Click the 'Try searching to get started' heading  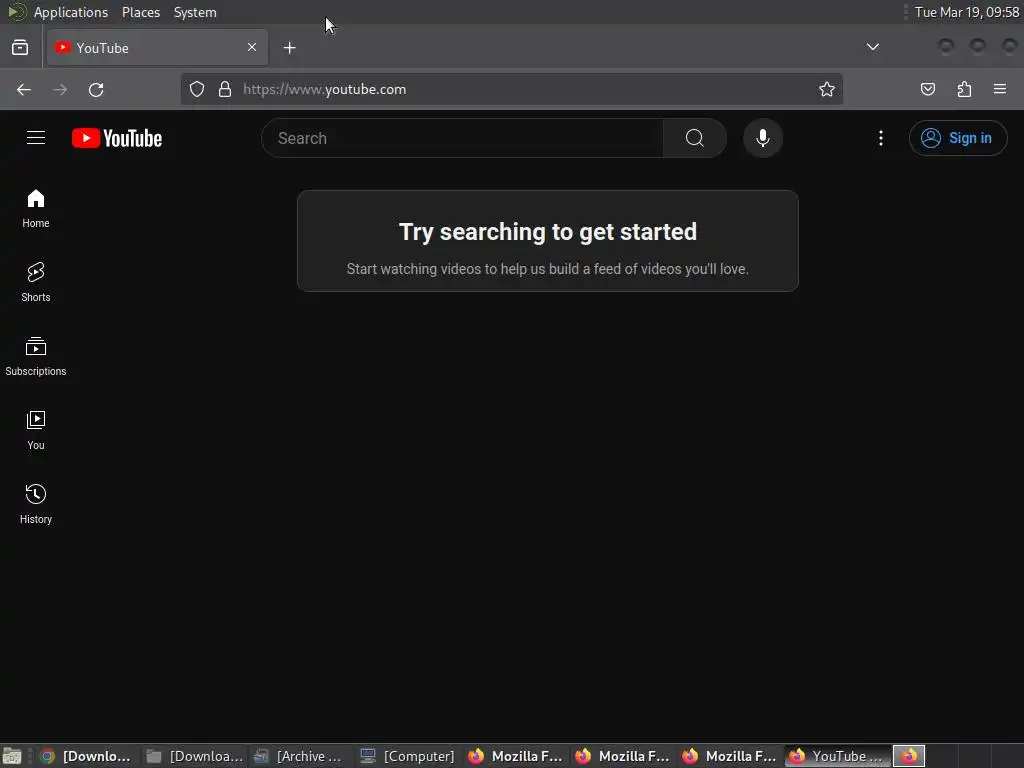click(548, 232)
